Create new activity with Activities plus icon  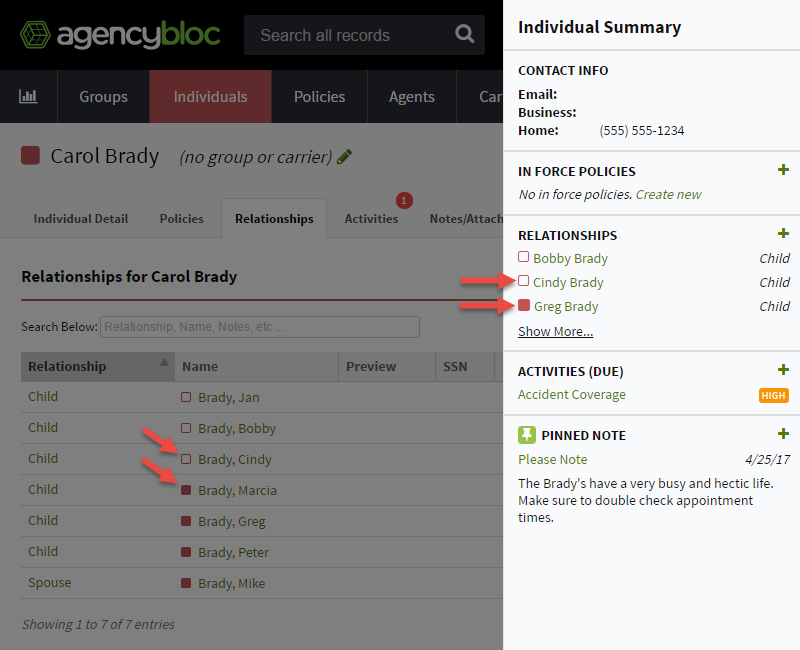point(785,370)
